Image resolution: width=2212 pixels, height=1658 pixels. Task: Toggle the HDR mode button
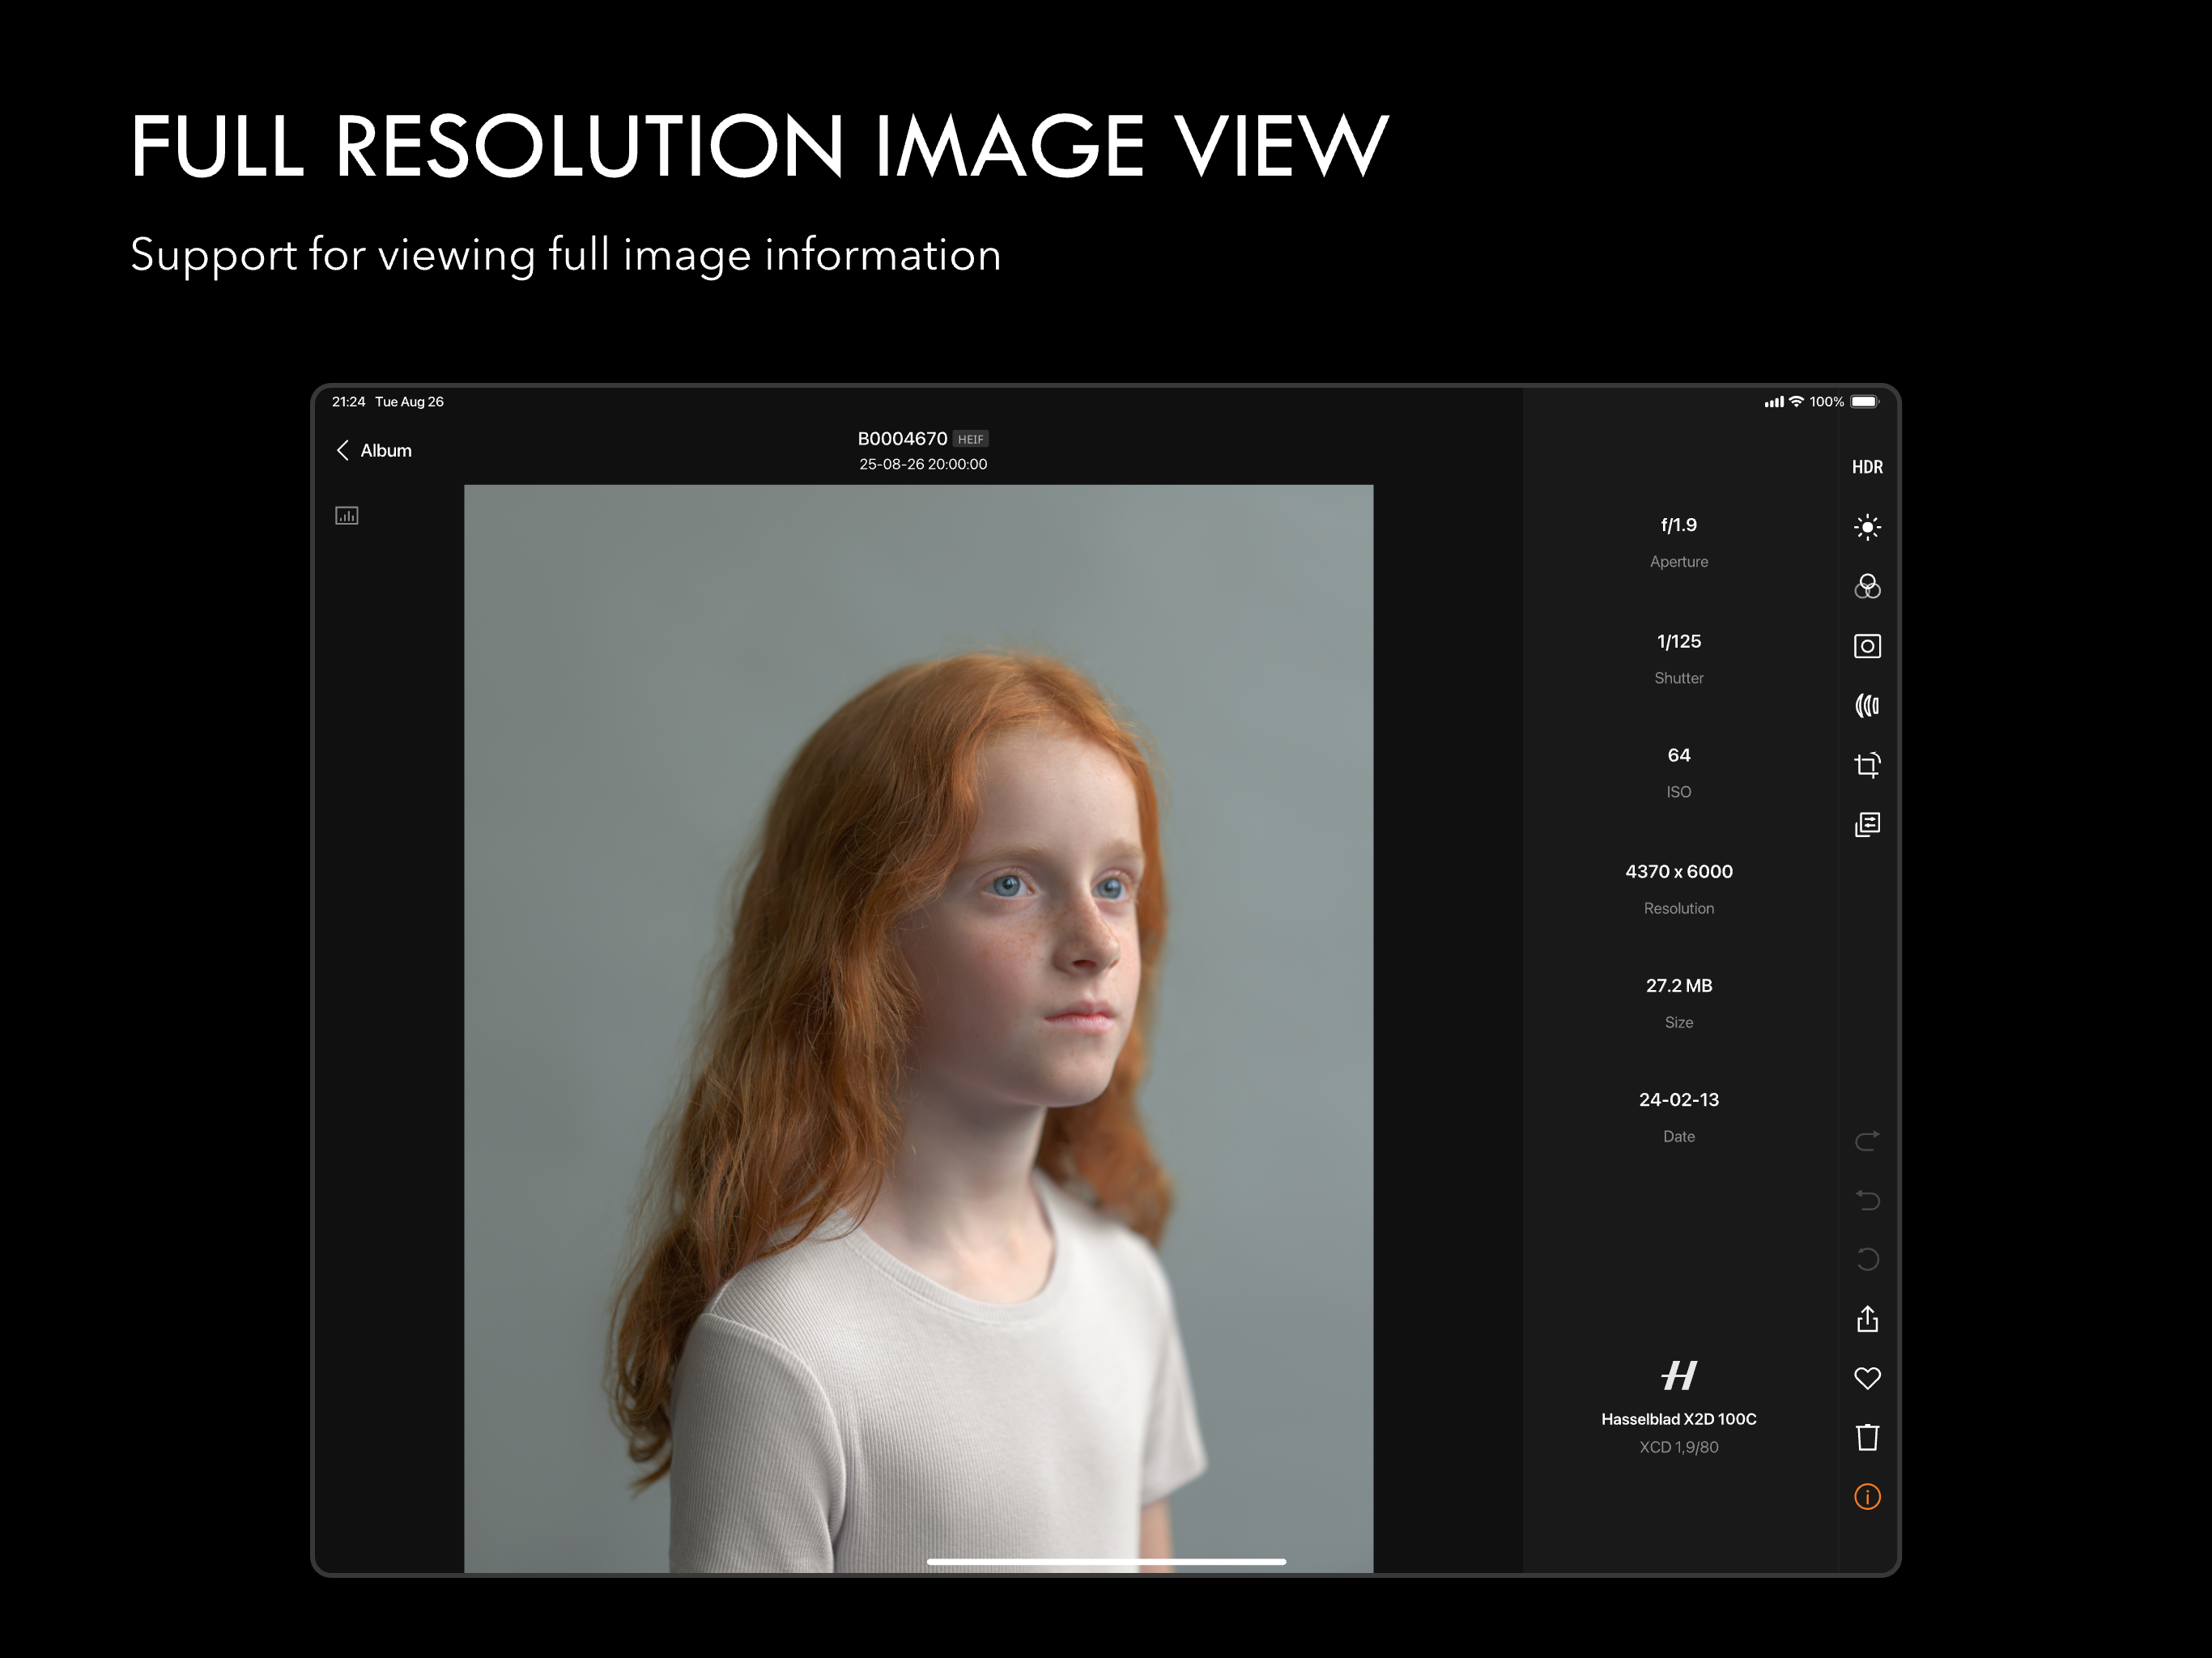point(1866,467)
